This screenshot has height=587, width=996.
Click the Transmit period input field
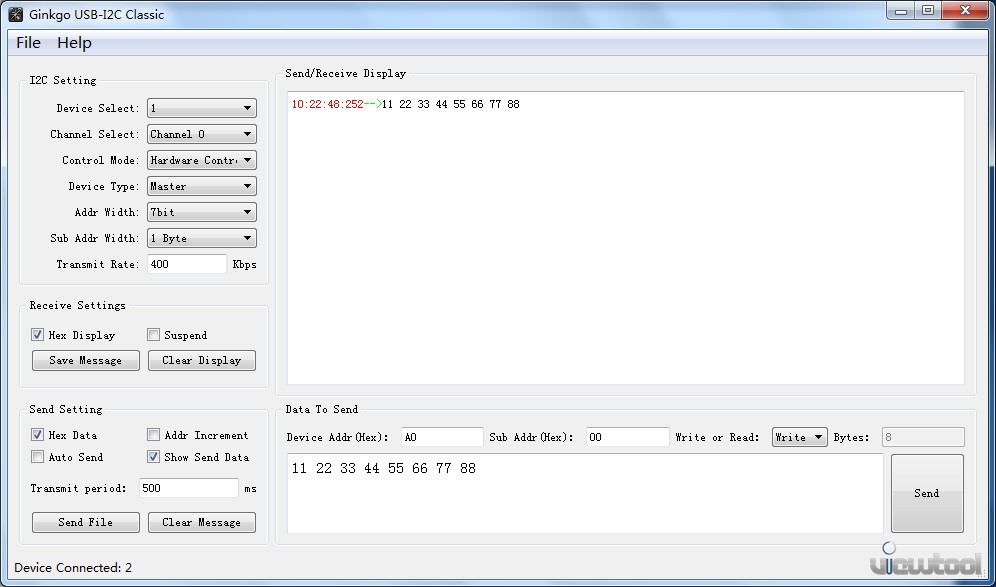click(189, 488)
